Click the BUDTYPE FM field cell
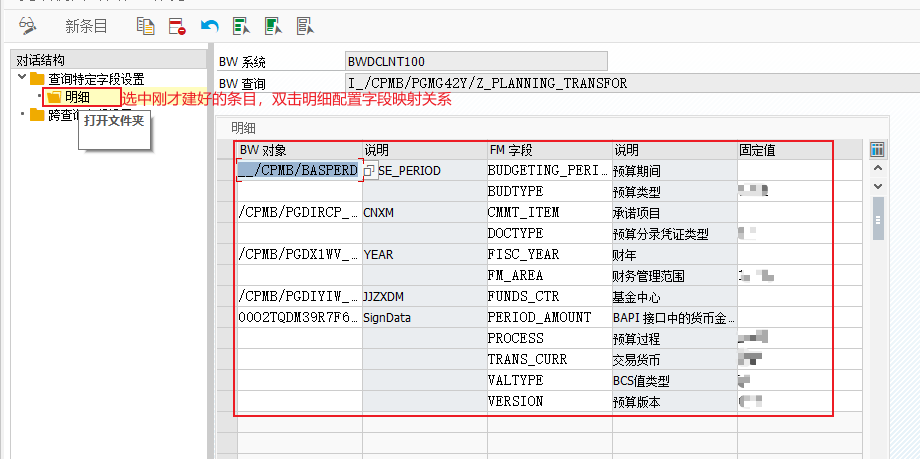The width and height of the screenshot is (920, 459). tap(550, 191)
